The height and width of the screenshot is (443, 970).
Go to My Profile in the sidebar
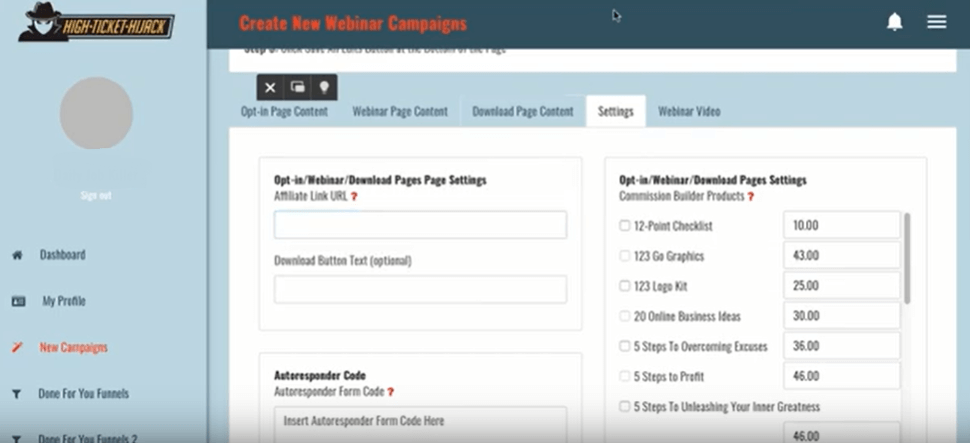[x=64, y=301]
